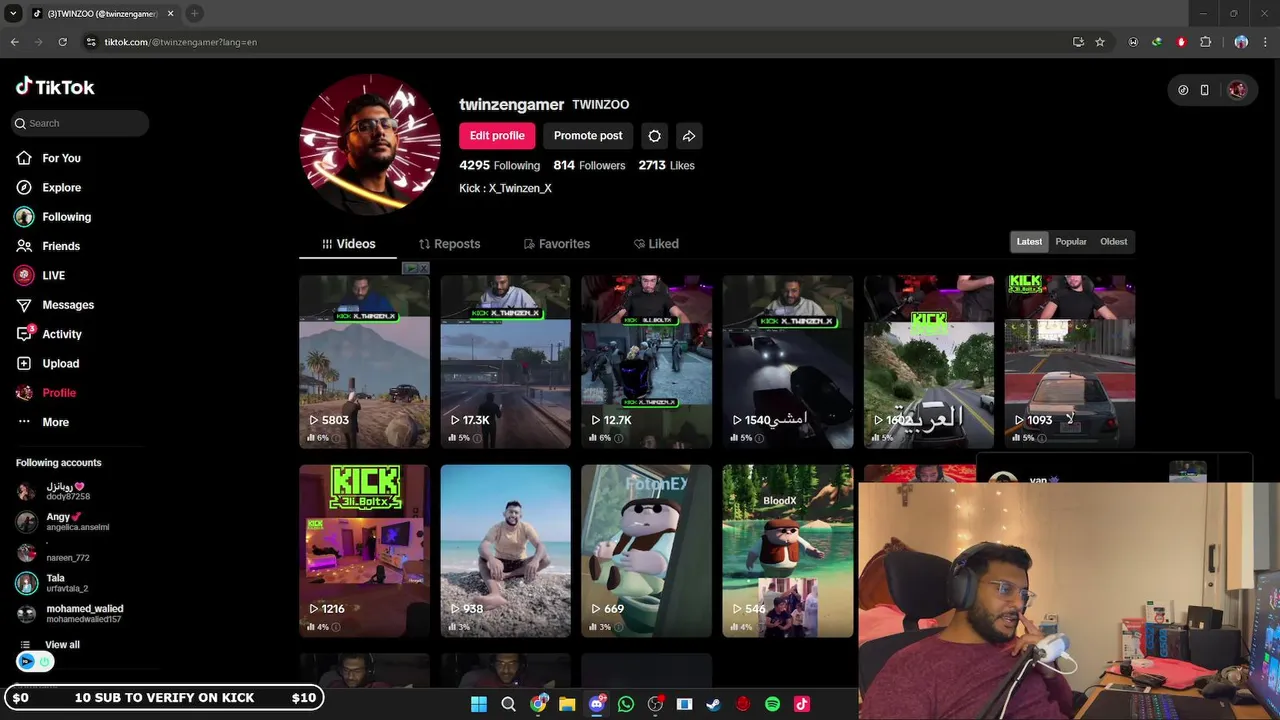Click View all following accounts

coord(62,645)
